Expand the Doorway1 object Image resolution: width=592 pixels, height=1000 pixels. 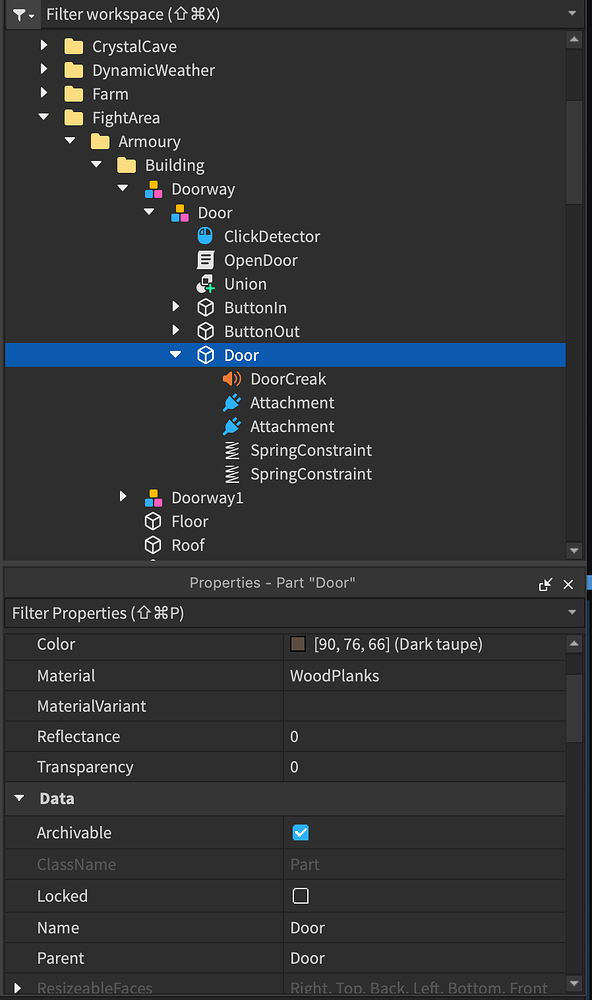122,497
